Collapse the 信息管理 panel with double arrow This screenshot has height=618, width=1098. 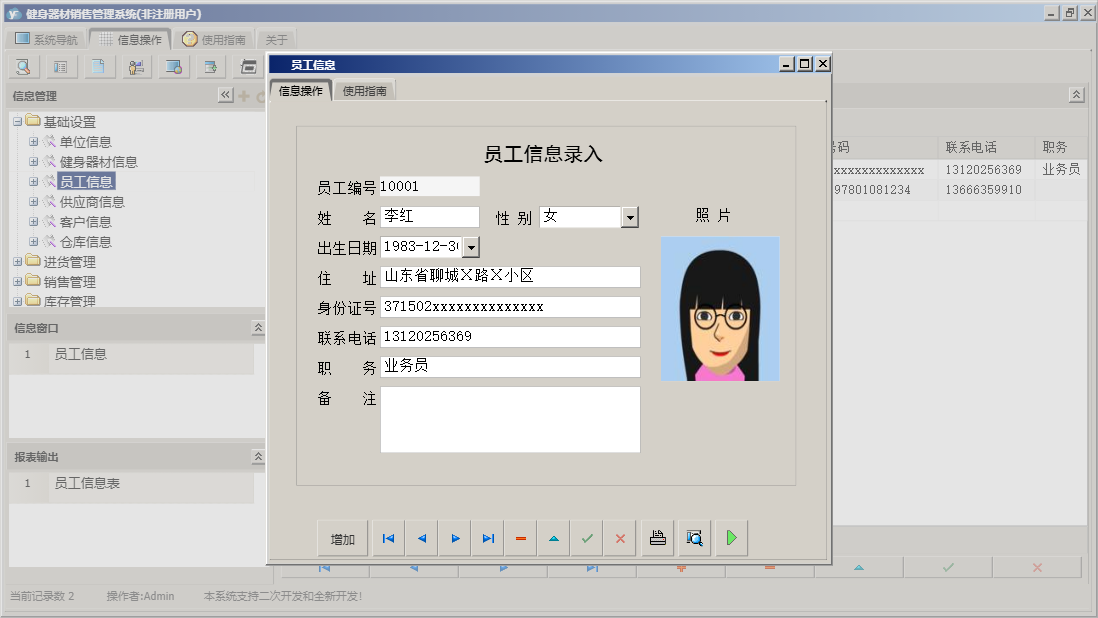tap(225, 95)
